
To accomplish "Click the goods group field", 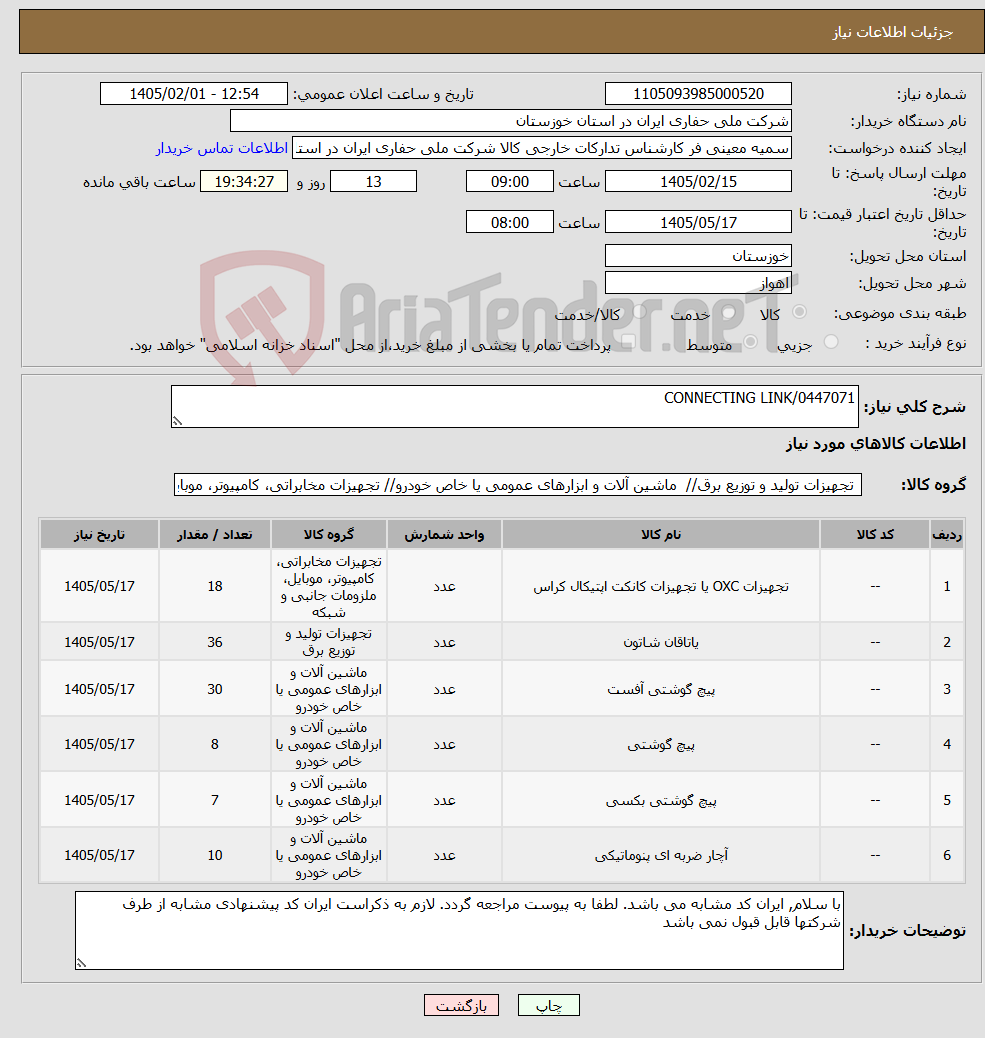I will coord(518,485).
